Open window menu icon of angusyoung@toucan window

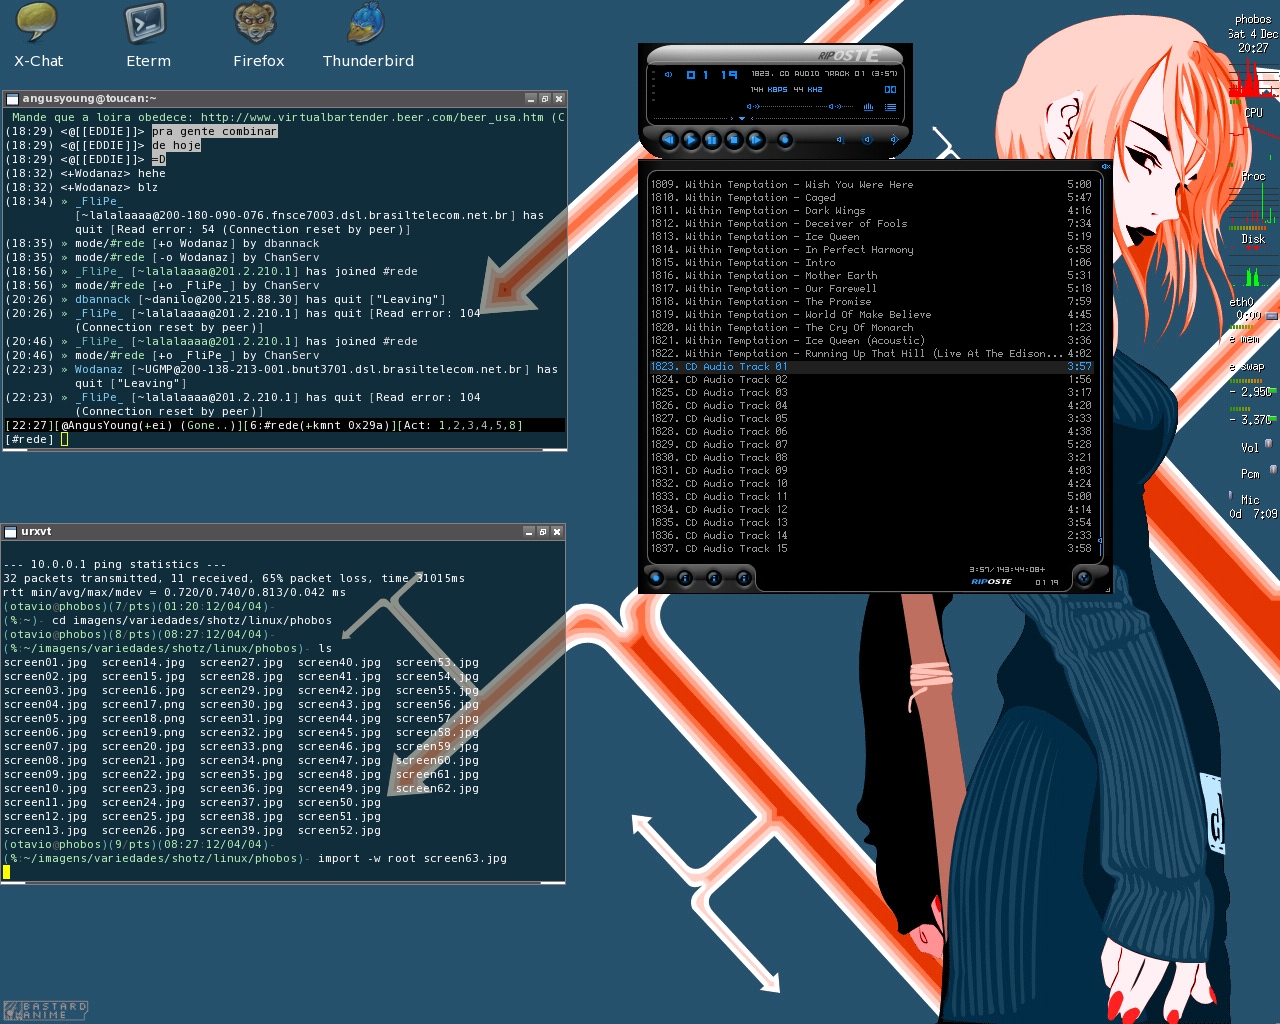point(11,99)
